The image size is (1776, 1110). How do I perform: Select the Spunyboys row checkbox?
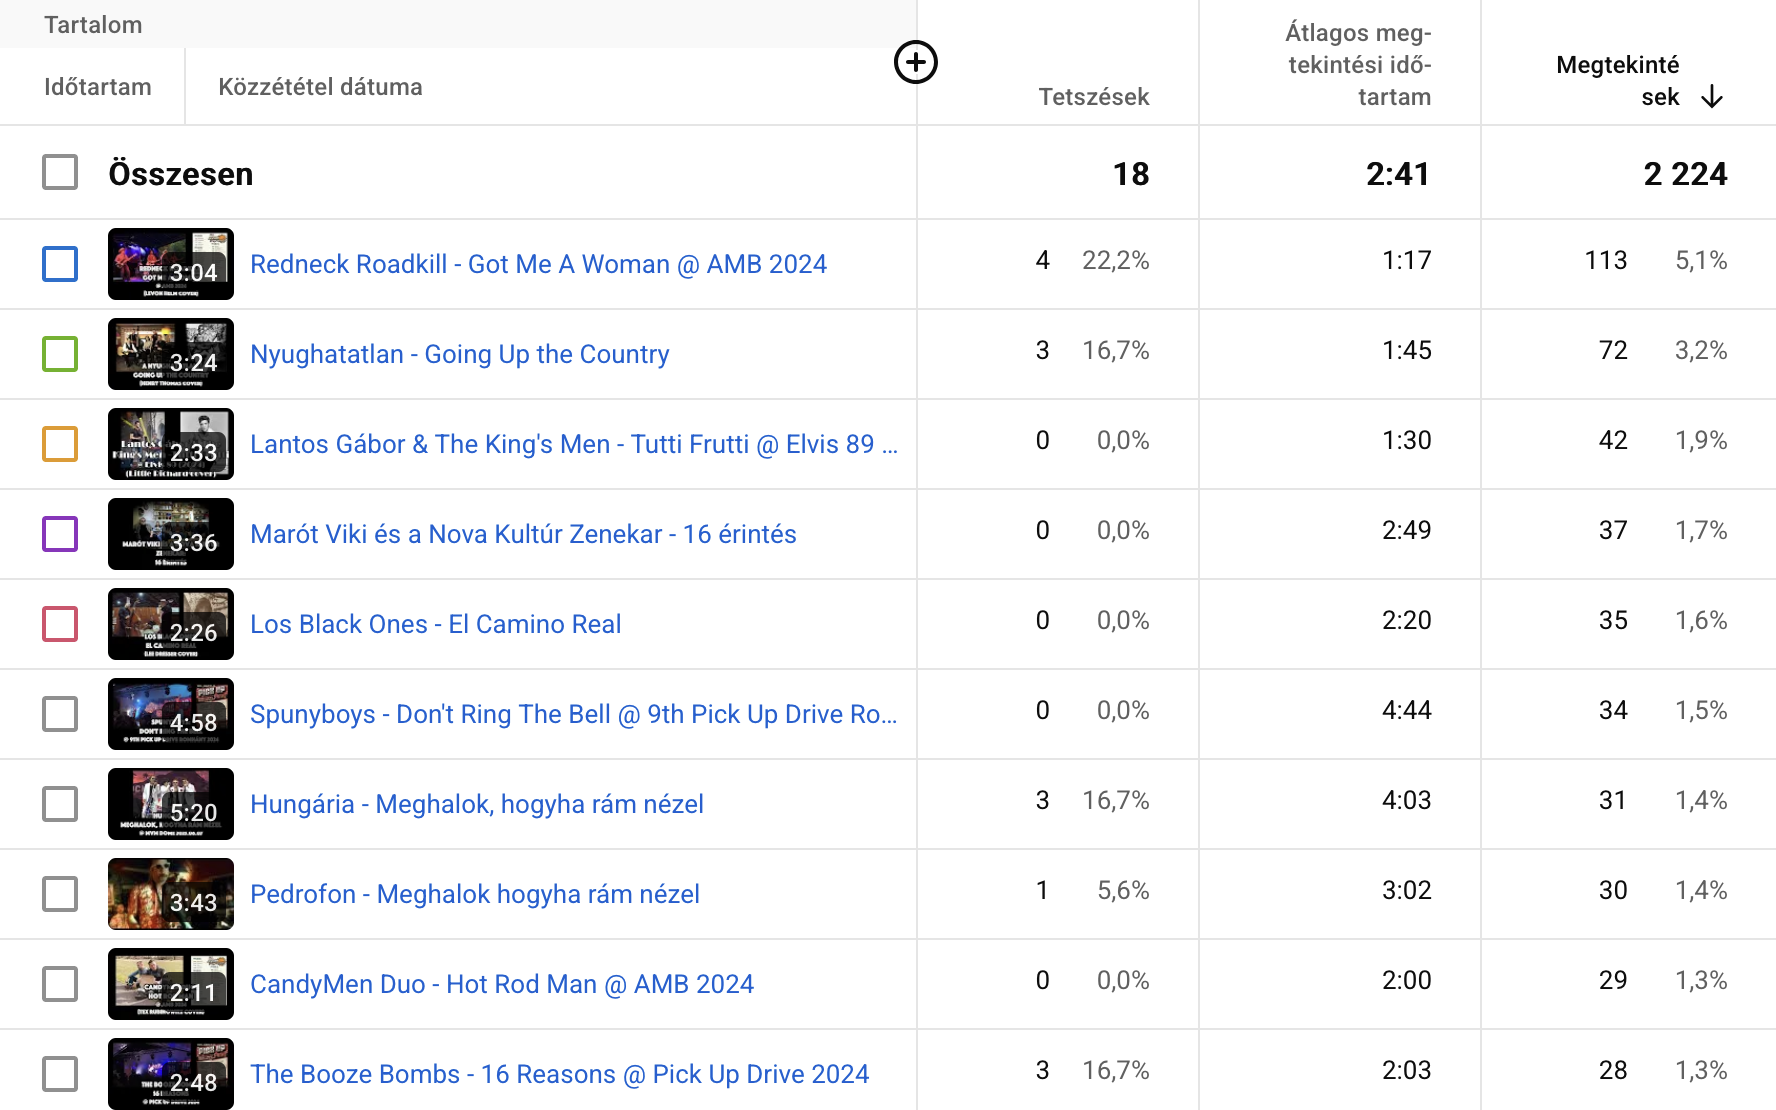pos(60,714)
